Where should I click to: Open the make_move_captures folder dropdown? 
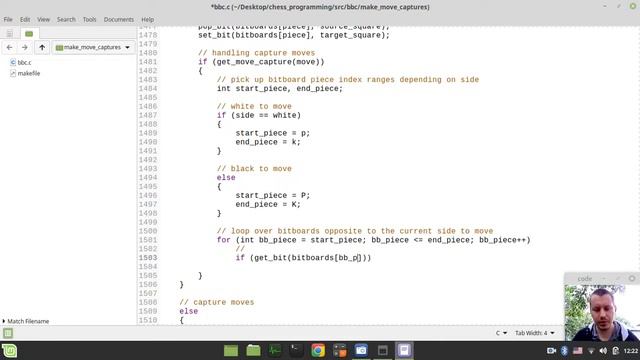(x=93, y=47)
